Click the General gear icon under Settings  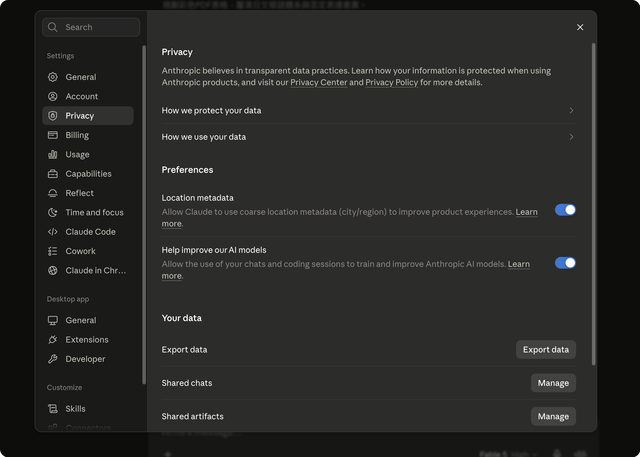click(x=53, y=77)
